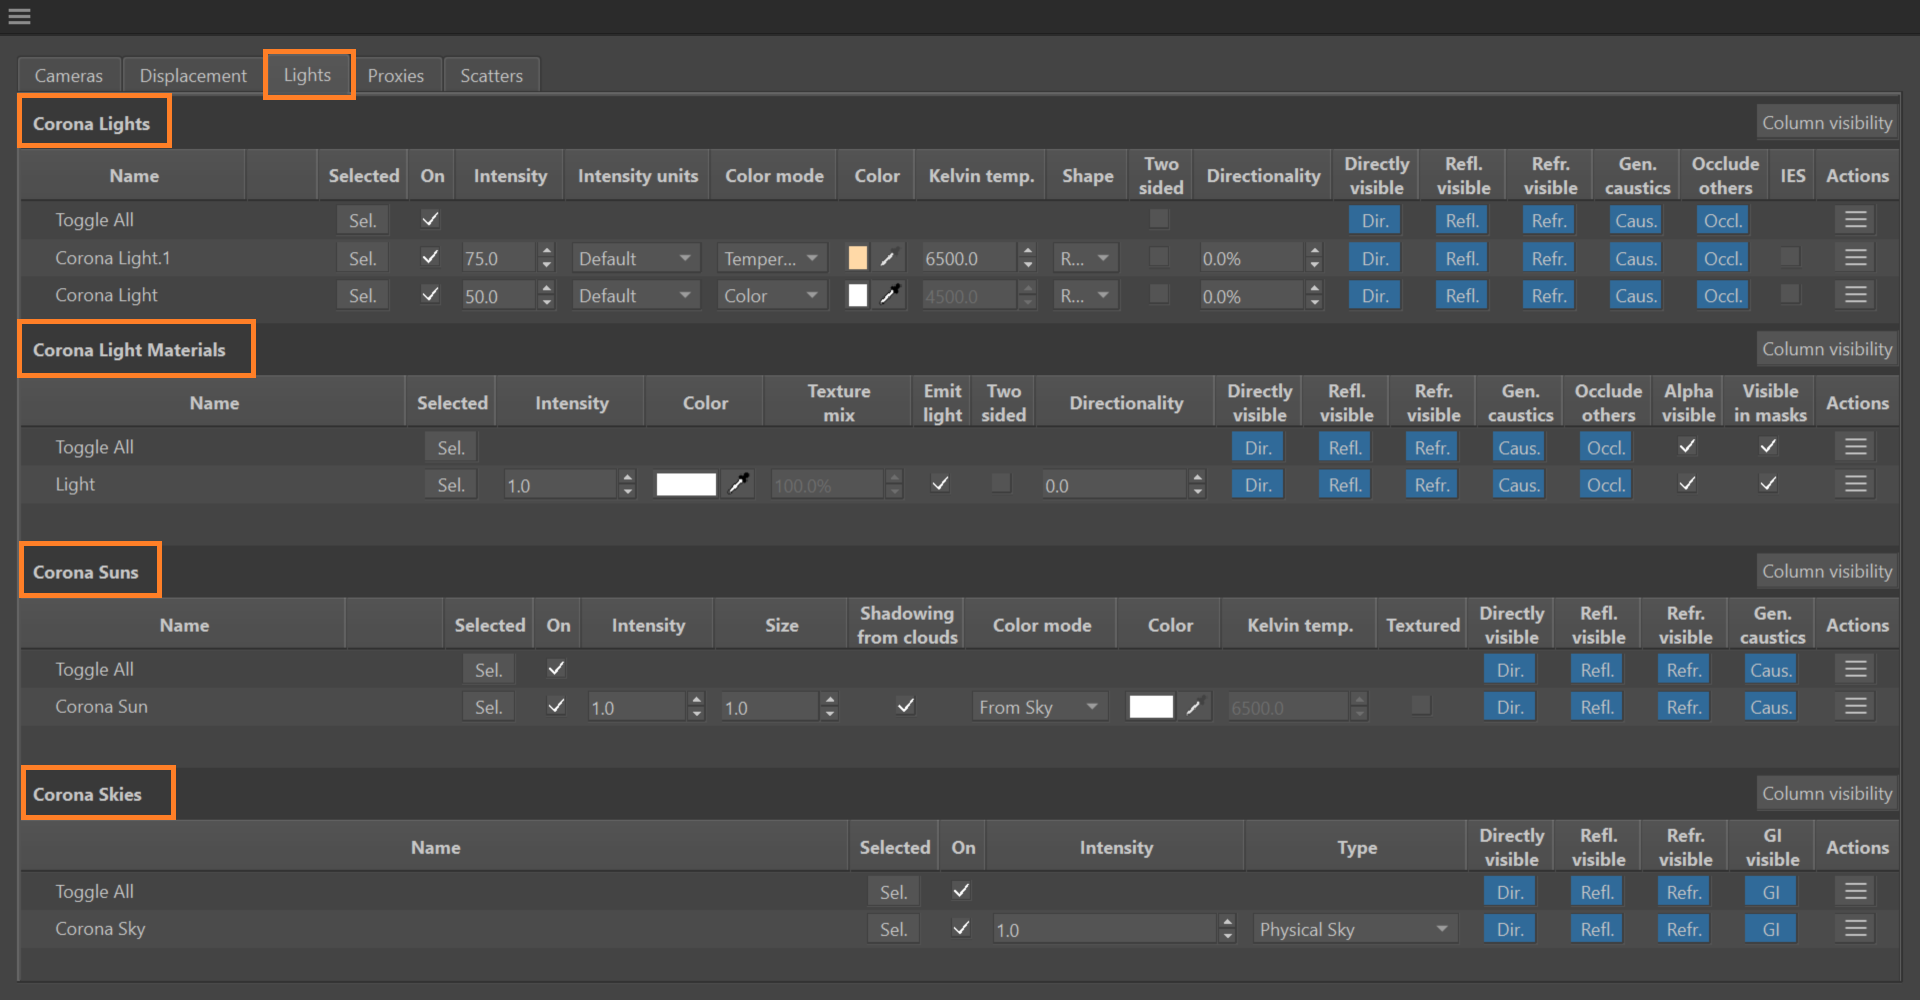Screen dimensions: 1920x1000
Task: Open Actions menu for Corona Suns Toggle All
Action: click(1856, 669)
